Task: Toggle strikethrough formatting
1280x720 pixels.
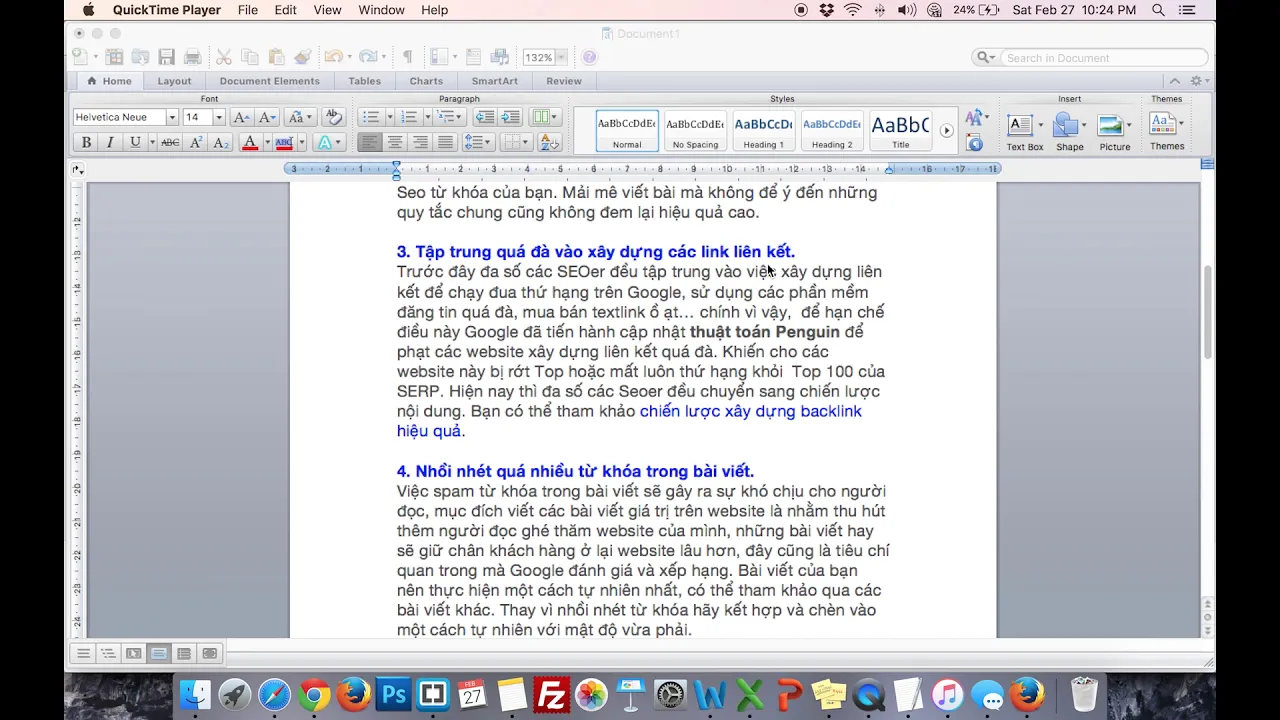Action: tap(170, 143)
